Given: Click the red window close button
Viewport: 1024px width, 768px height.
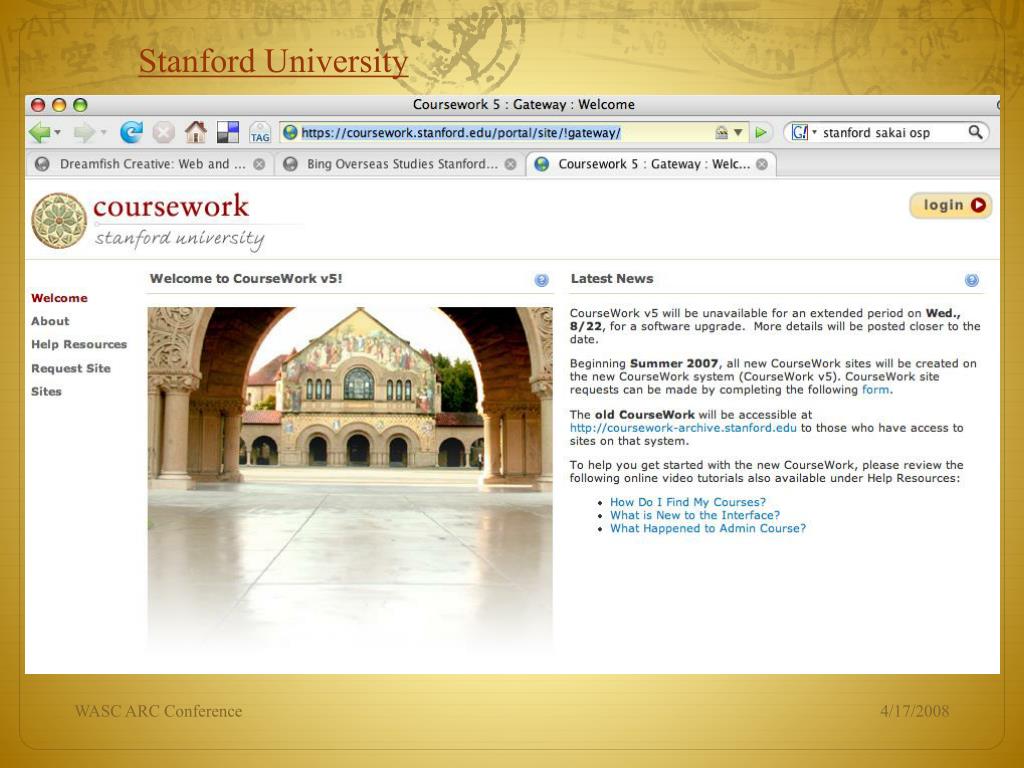Looking at the screenshot, I should click(39, 105).
